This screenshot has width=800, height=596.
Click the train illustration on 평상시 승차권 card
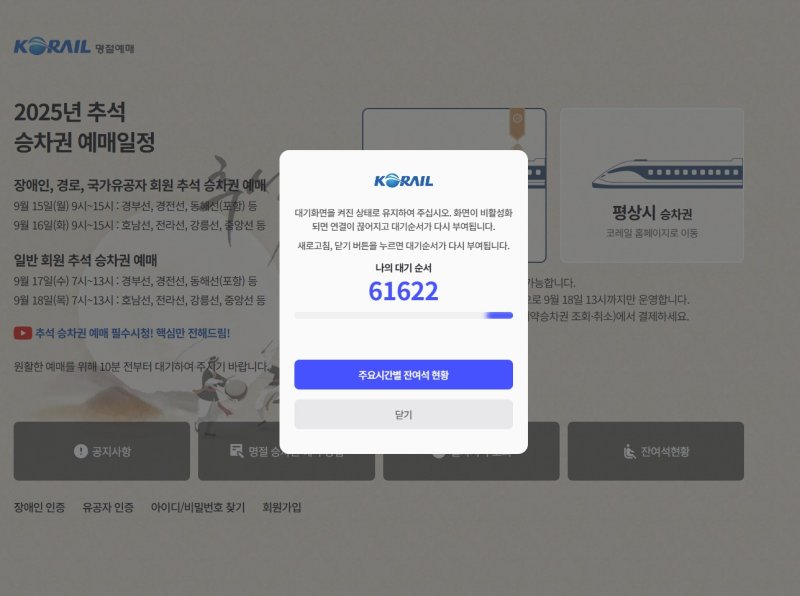point(667,173)
